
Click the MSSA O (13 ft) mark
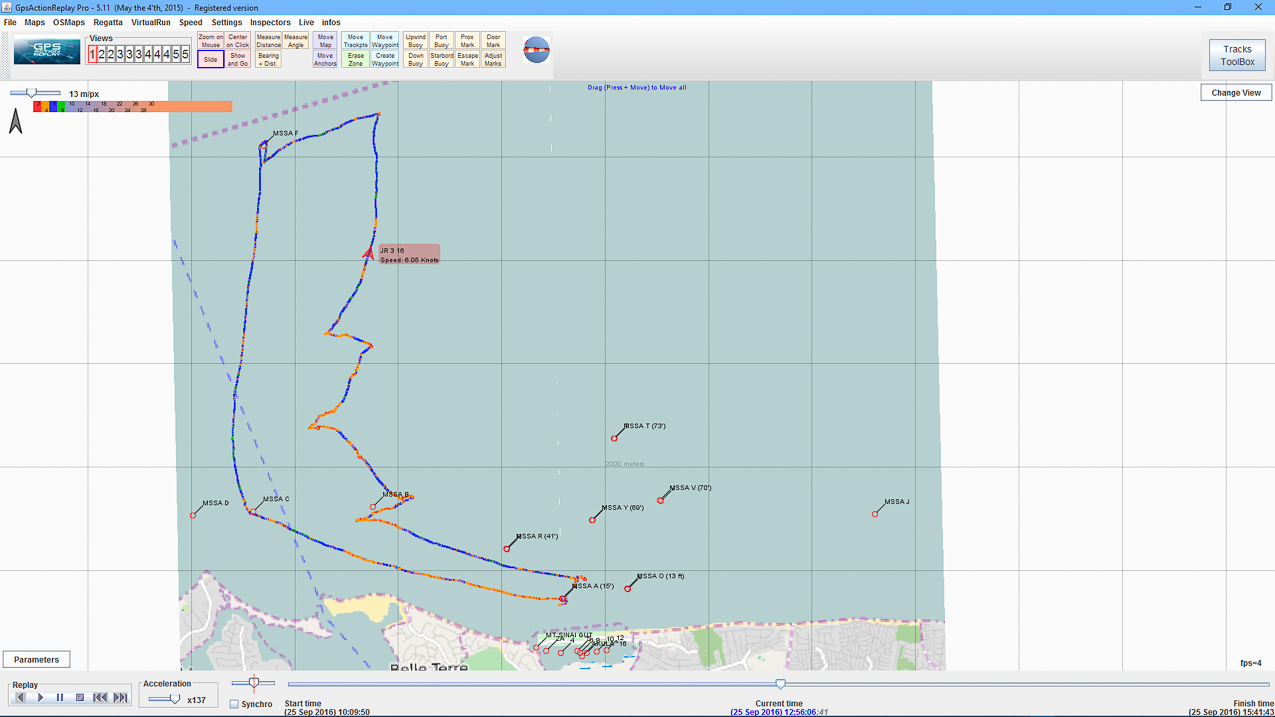pos(628,588)
